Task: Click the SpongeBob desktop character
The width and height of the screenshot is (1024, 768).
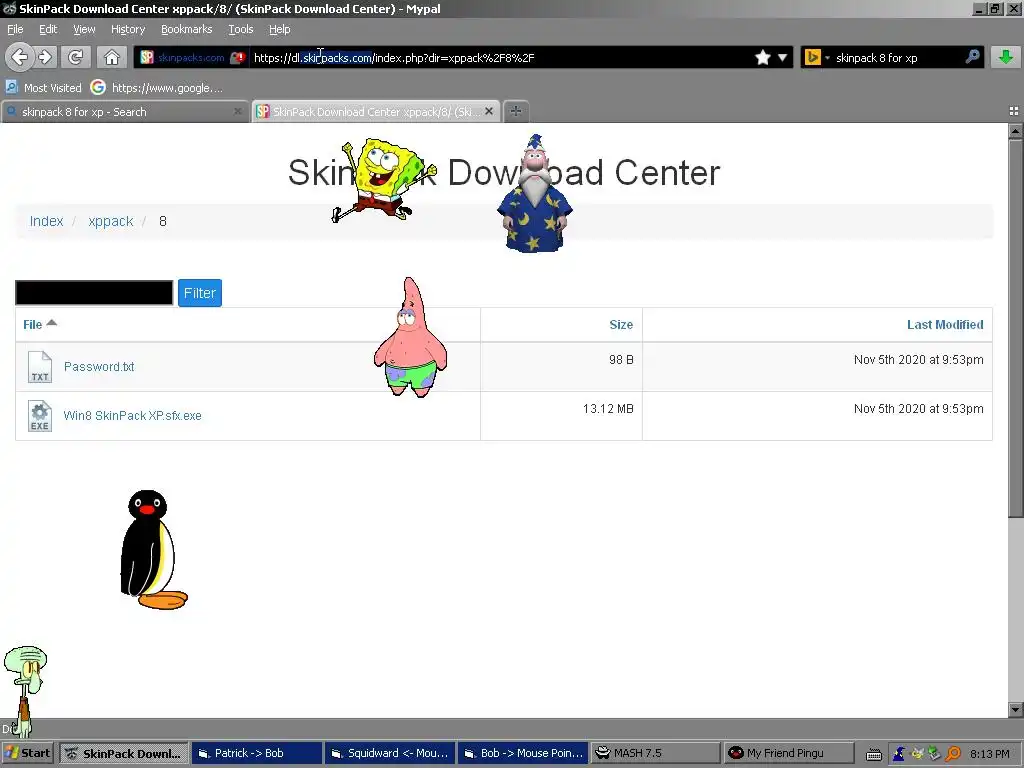Action: pyautogui.click(x=382, y=180)
